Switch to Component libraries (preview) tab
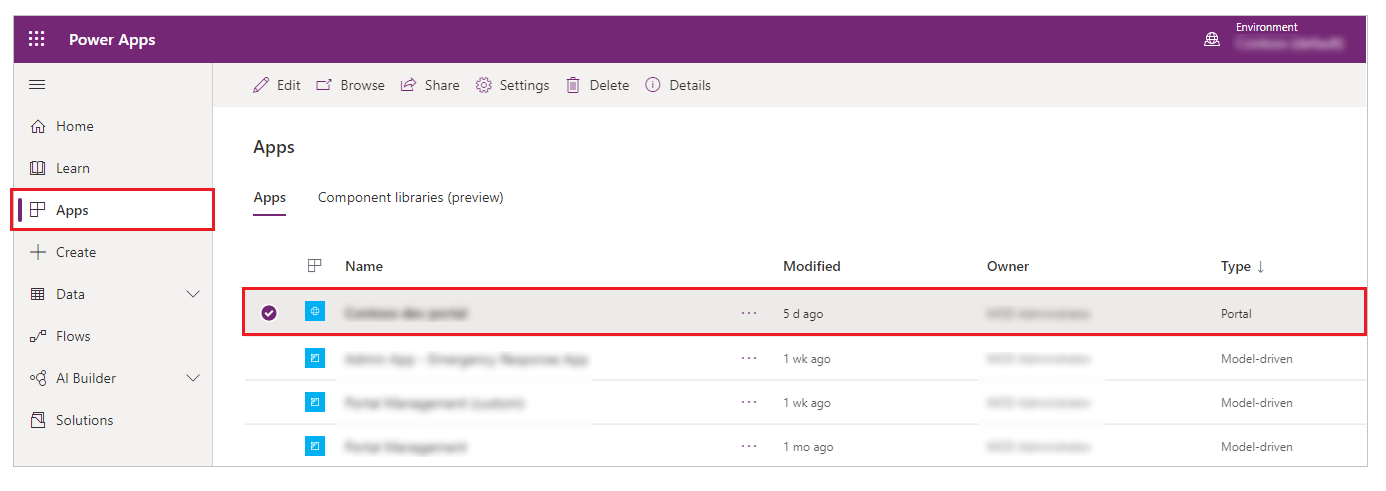This screenshot has height=491, width=1386. coord(411,198)
